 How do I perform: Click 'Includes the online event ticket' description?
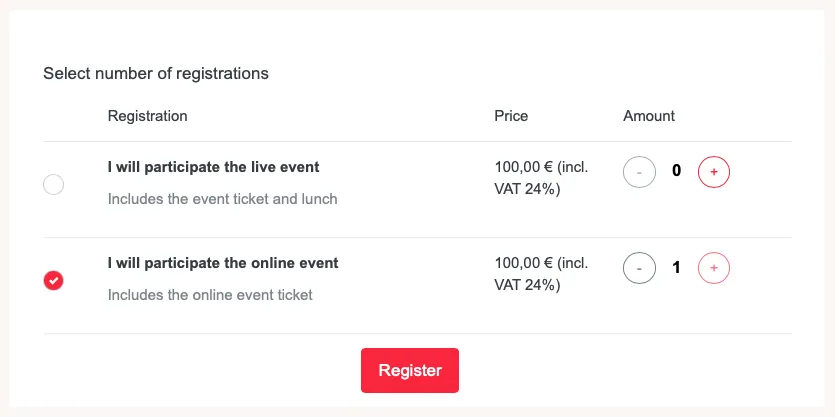pos(210,295)
